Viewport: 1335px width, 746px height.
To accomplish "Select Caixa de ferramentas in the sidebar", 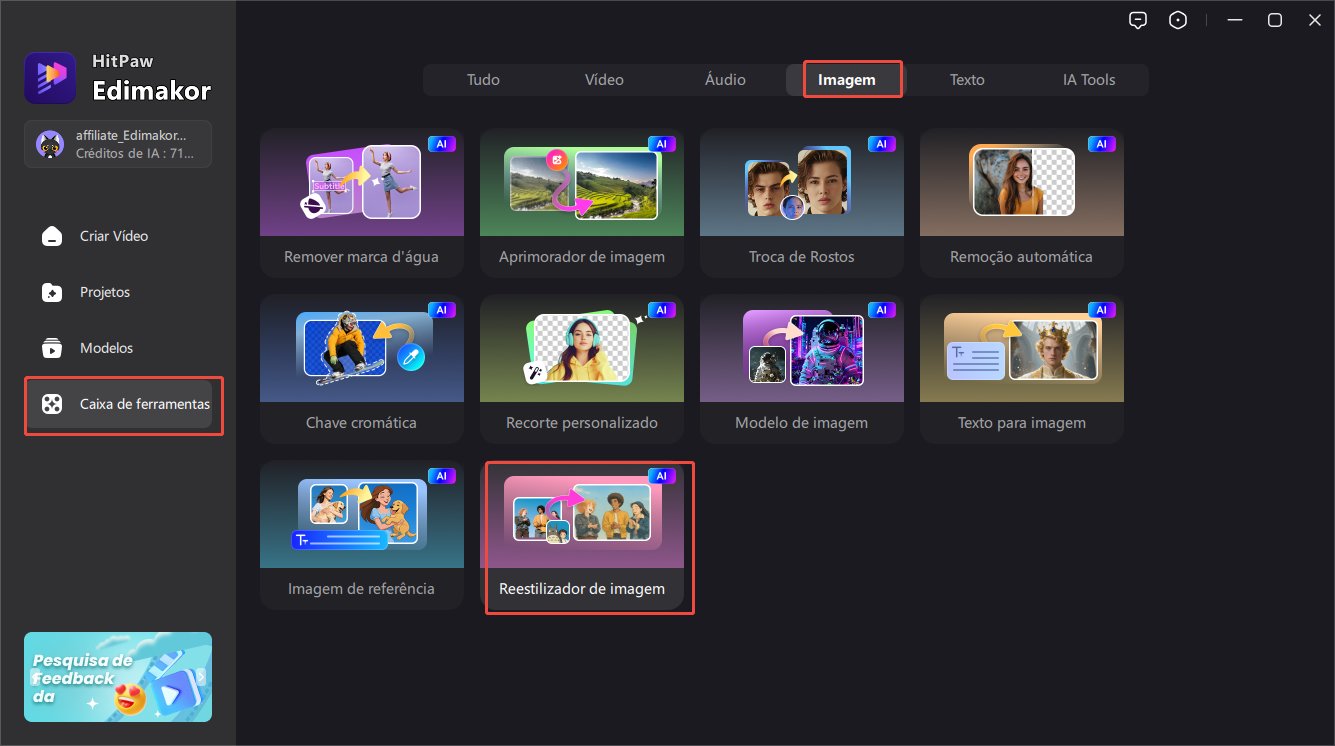I will tap(123, 405).
